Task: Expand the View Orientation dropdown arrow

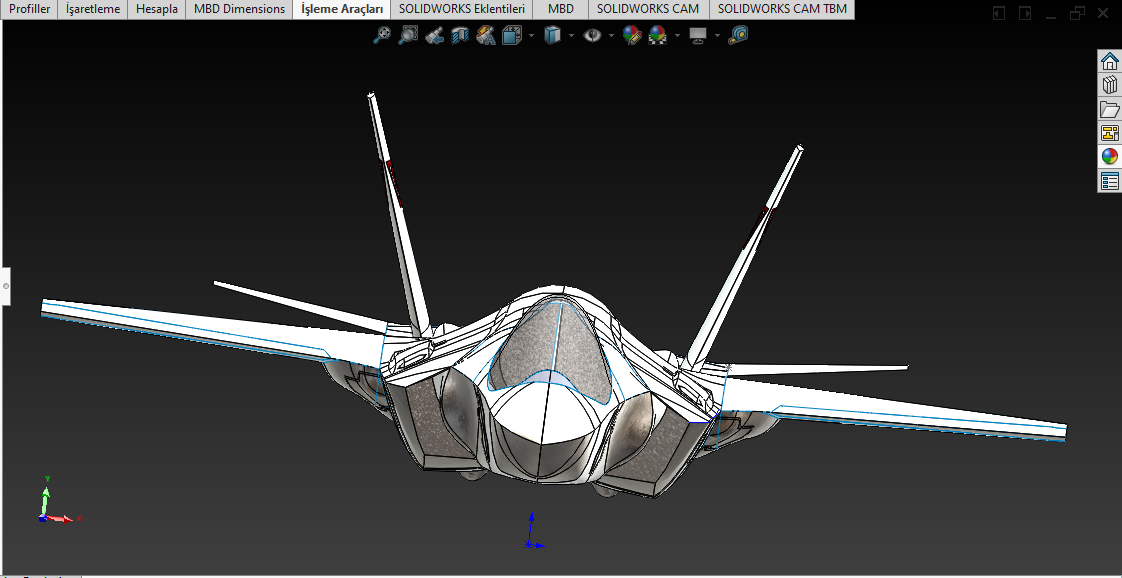Action: point(531,35)
